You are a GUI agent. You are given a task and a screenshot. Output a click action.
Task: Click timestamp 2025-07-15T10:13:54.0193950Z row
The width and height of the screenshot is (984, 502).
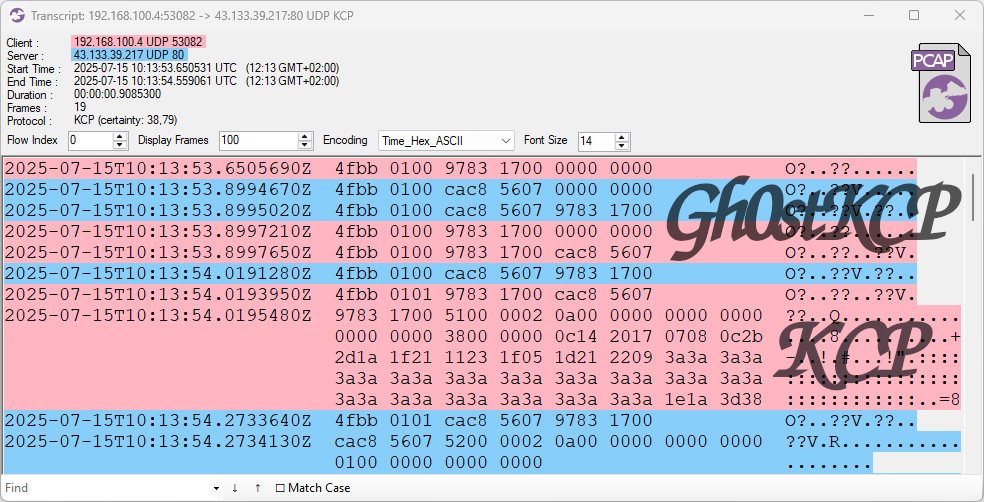coord(158,294)
